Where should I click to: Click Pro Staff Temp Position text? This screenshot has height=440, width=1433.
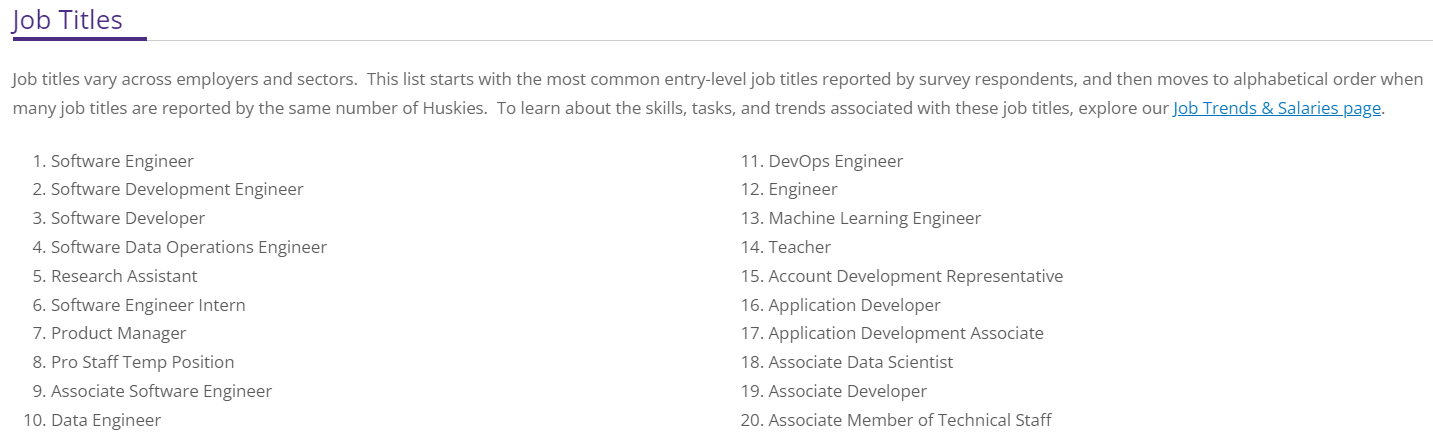pyautogui.click(x=142, y=362)
